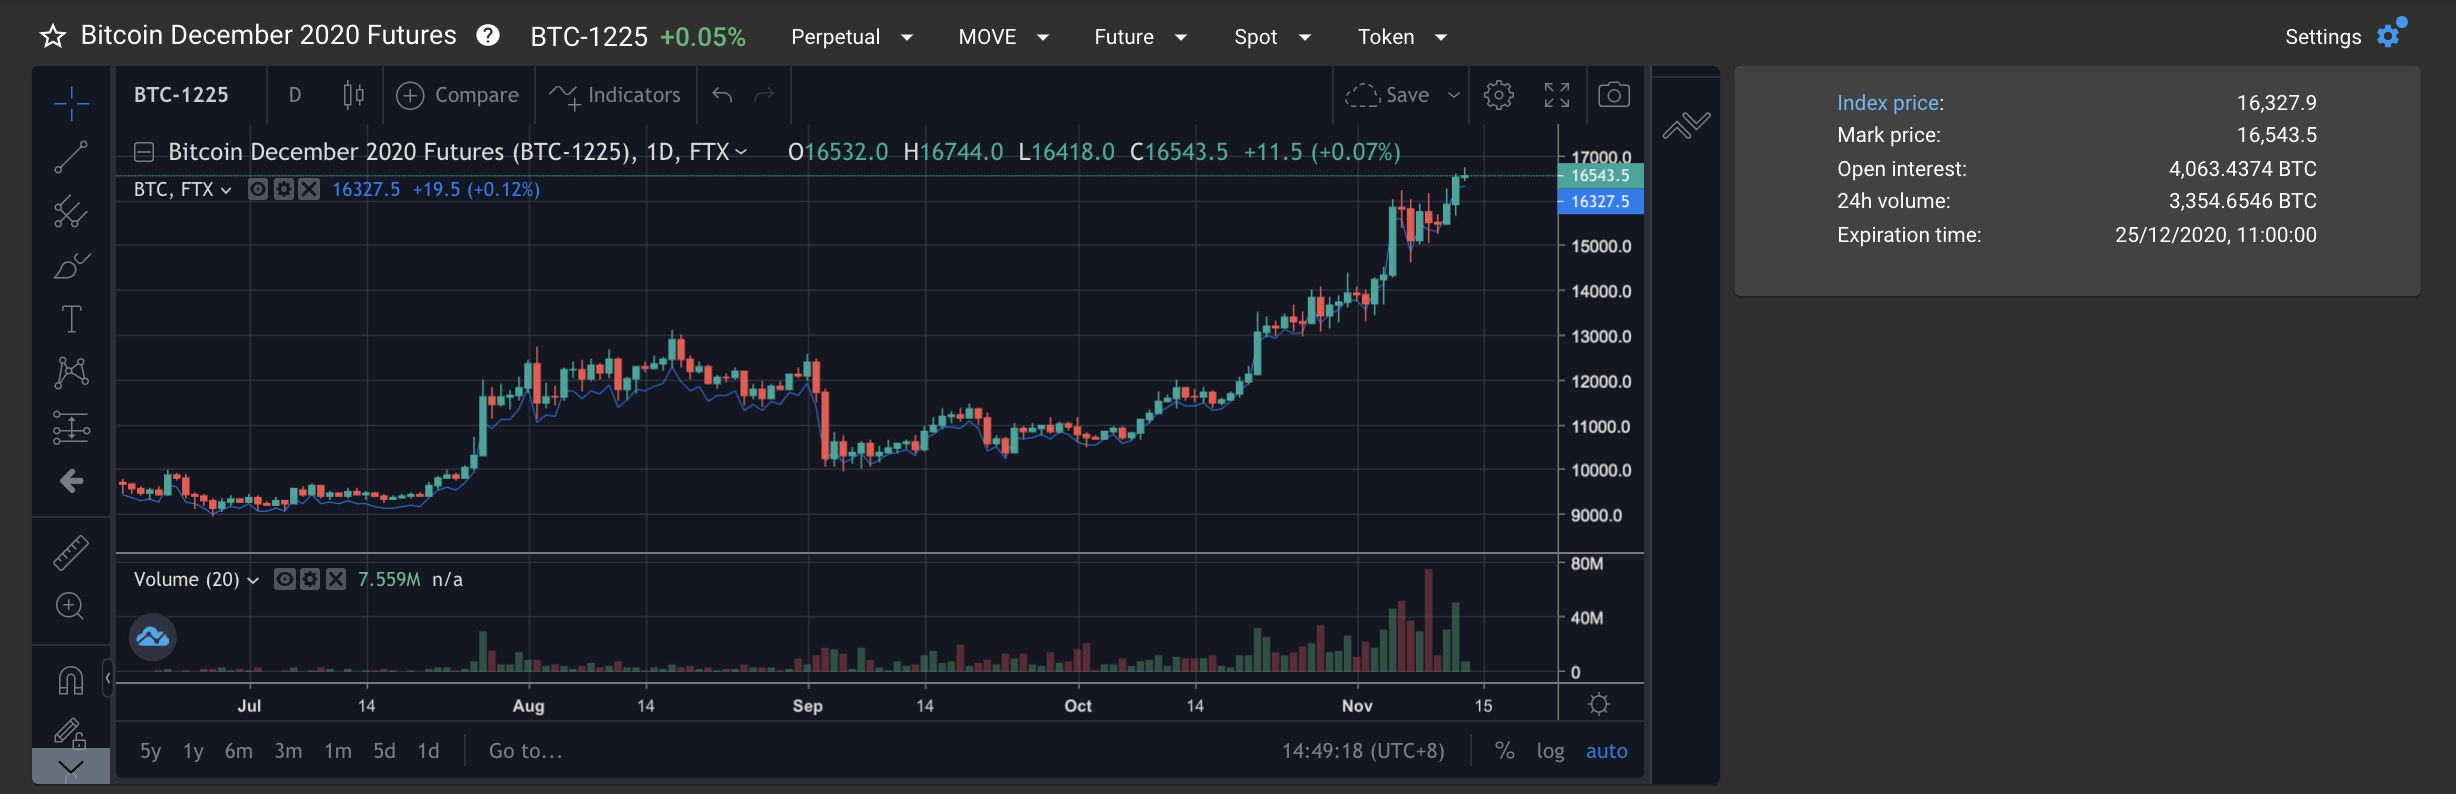Activate the zoom in magnifier tool
The image size is (2456, 794).
(x=71, y=606)
